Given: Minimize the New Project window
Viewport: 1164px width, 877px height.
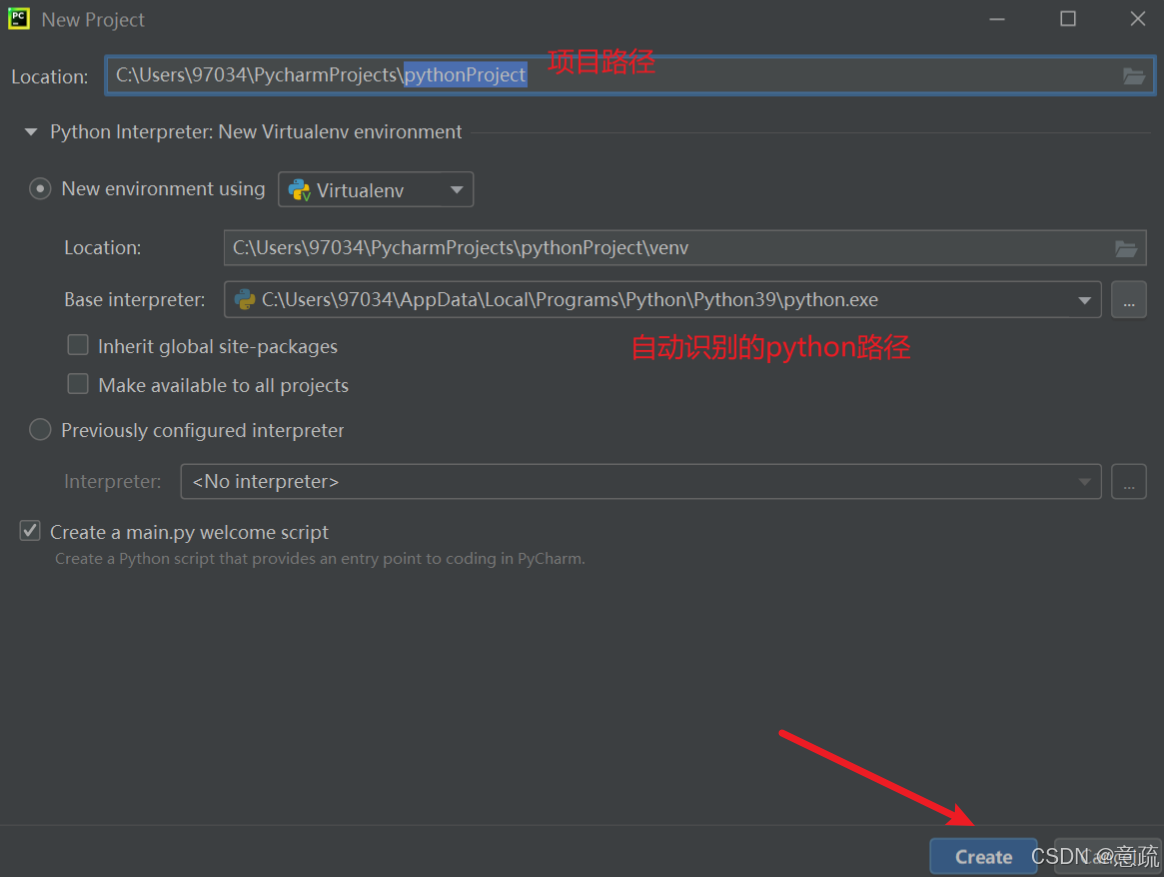Looking at the screenshot, I should click(x=997, y=19).
